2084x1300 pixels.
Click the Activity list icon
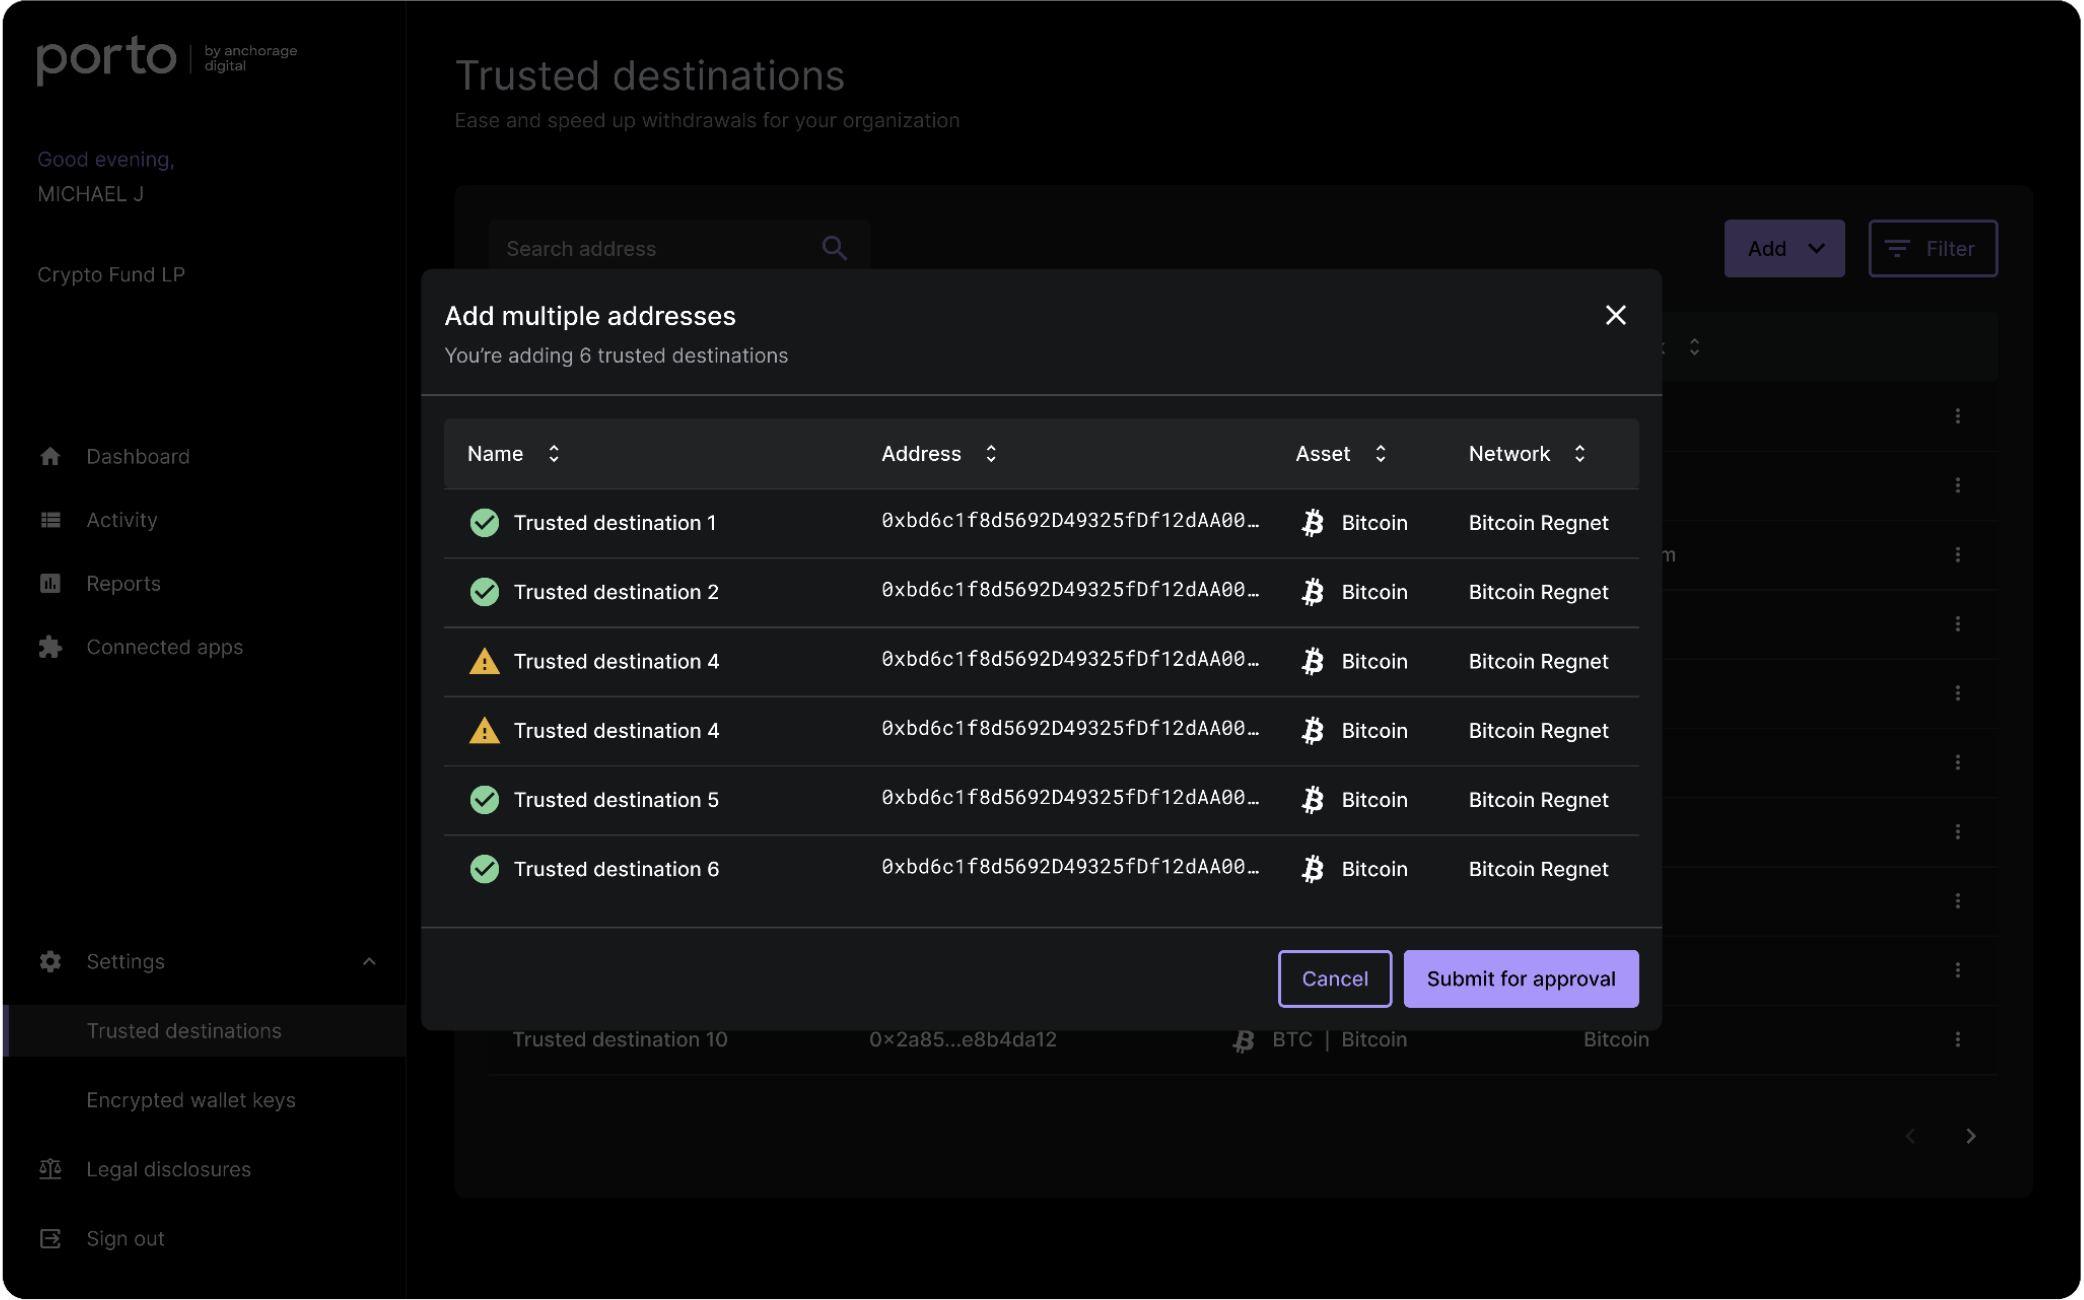[x=50, y=520]
